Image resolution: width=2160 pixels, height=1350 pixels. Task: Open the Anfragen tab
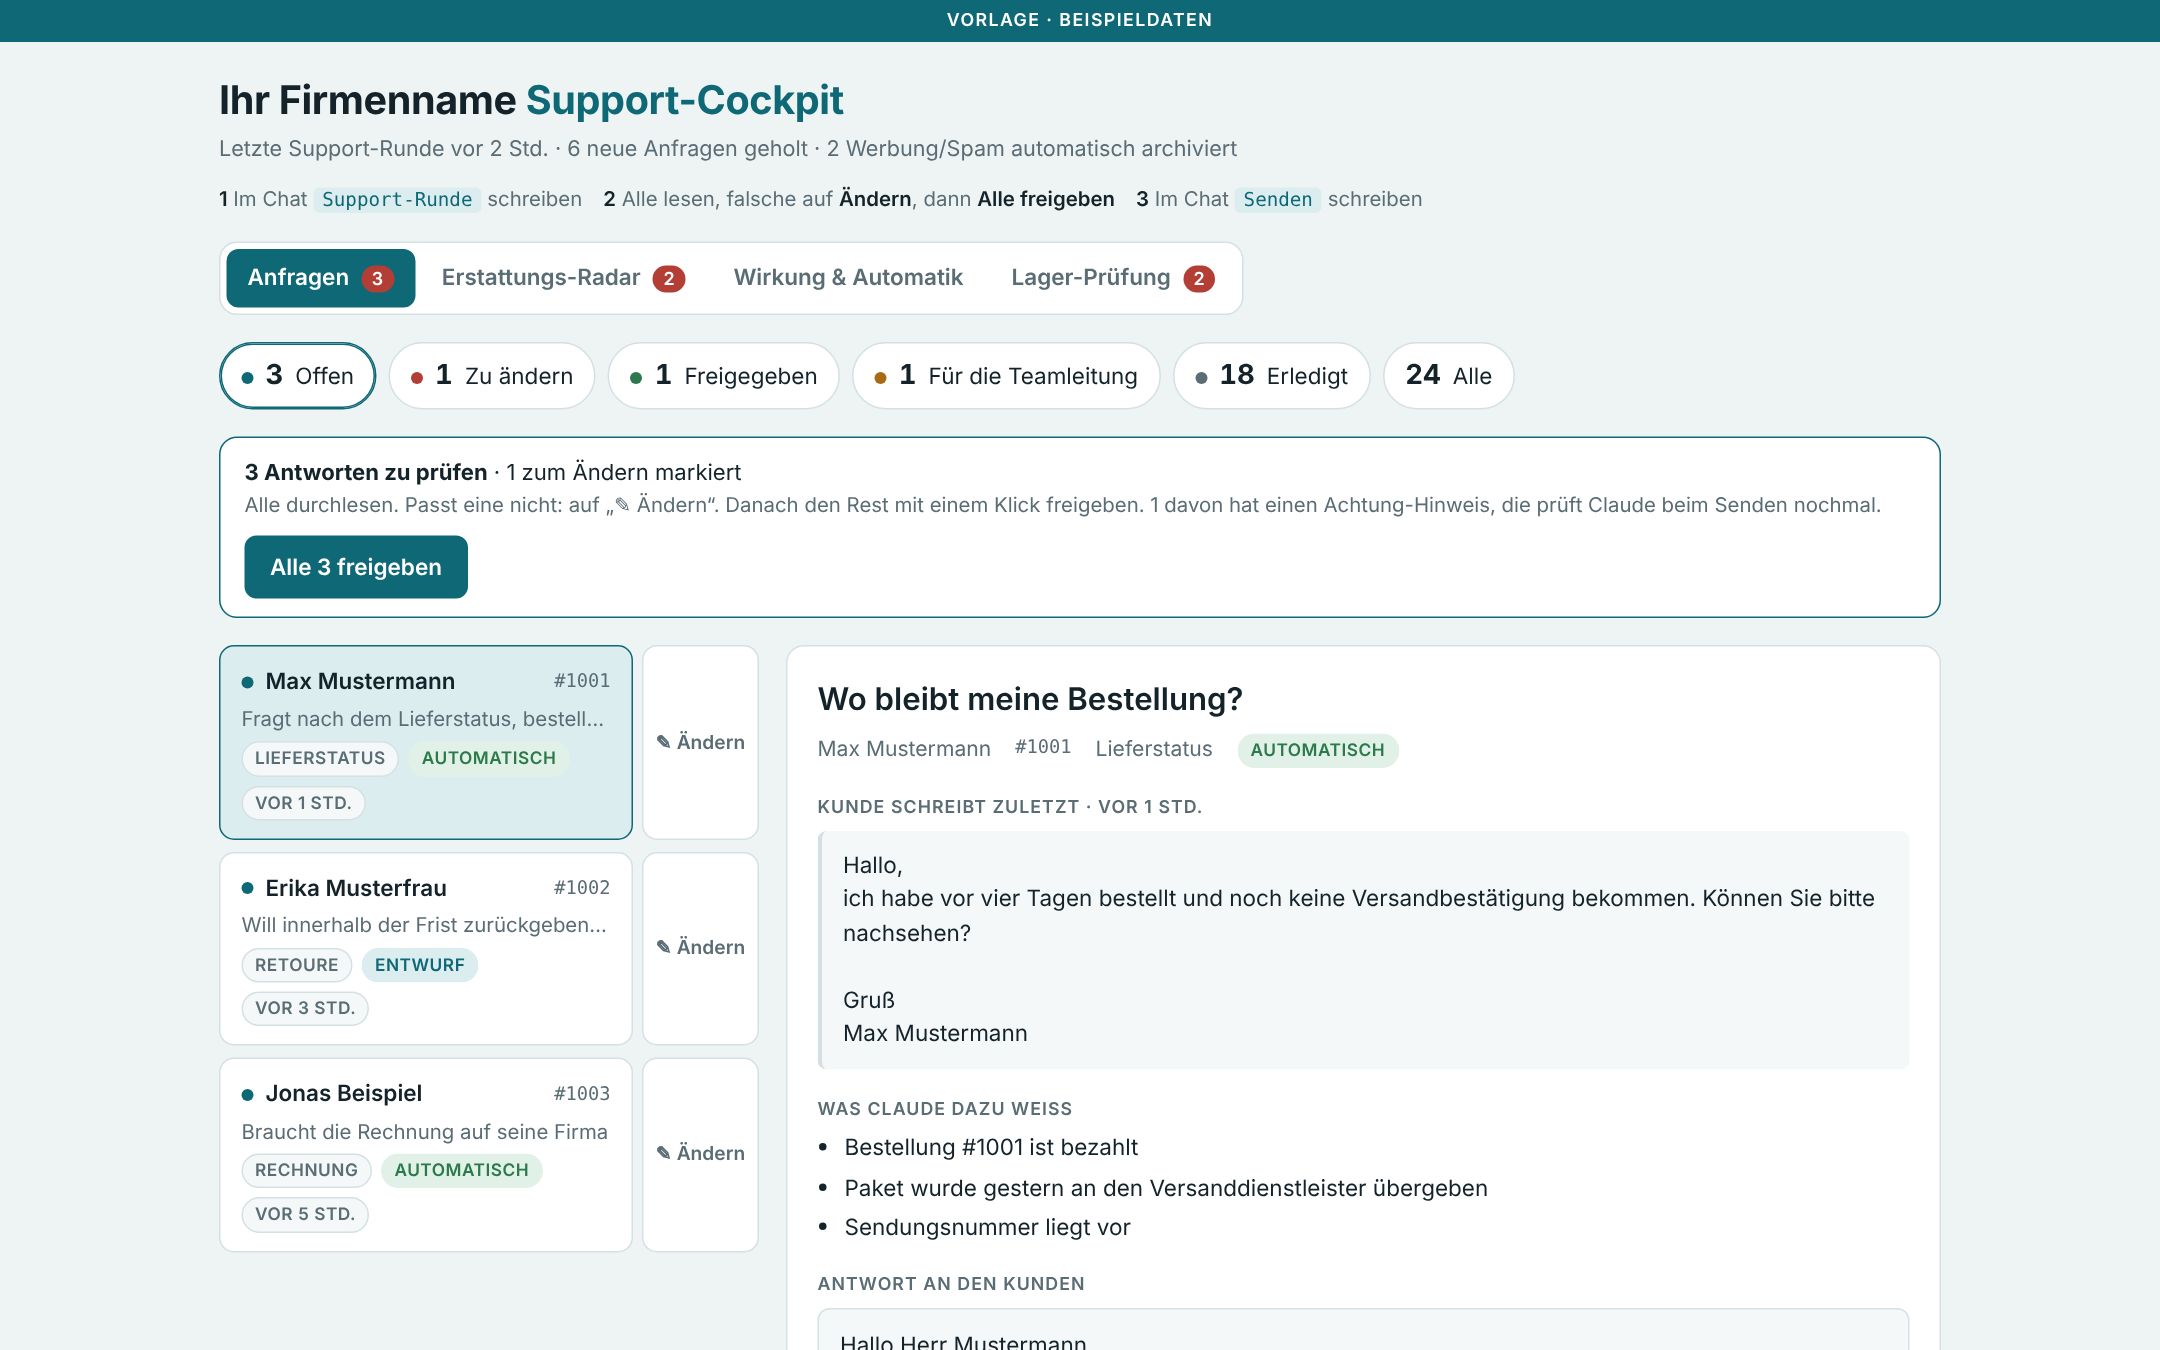pyautogui.click(x=320, y=278)
